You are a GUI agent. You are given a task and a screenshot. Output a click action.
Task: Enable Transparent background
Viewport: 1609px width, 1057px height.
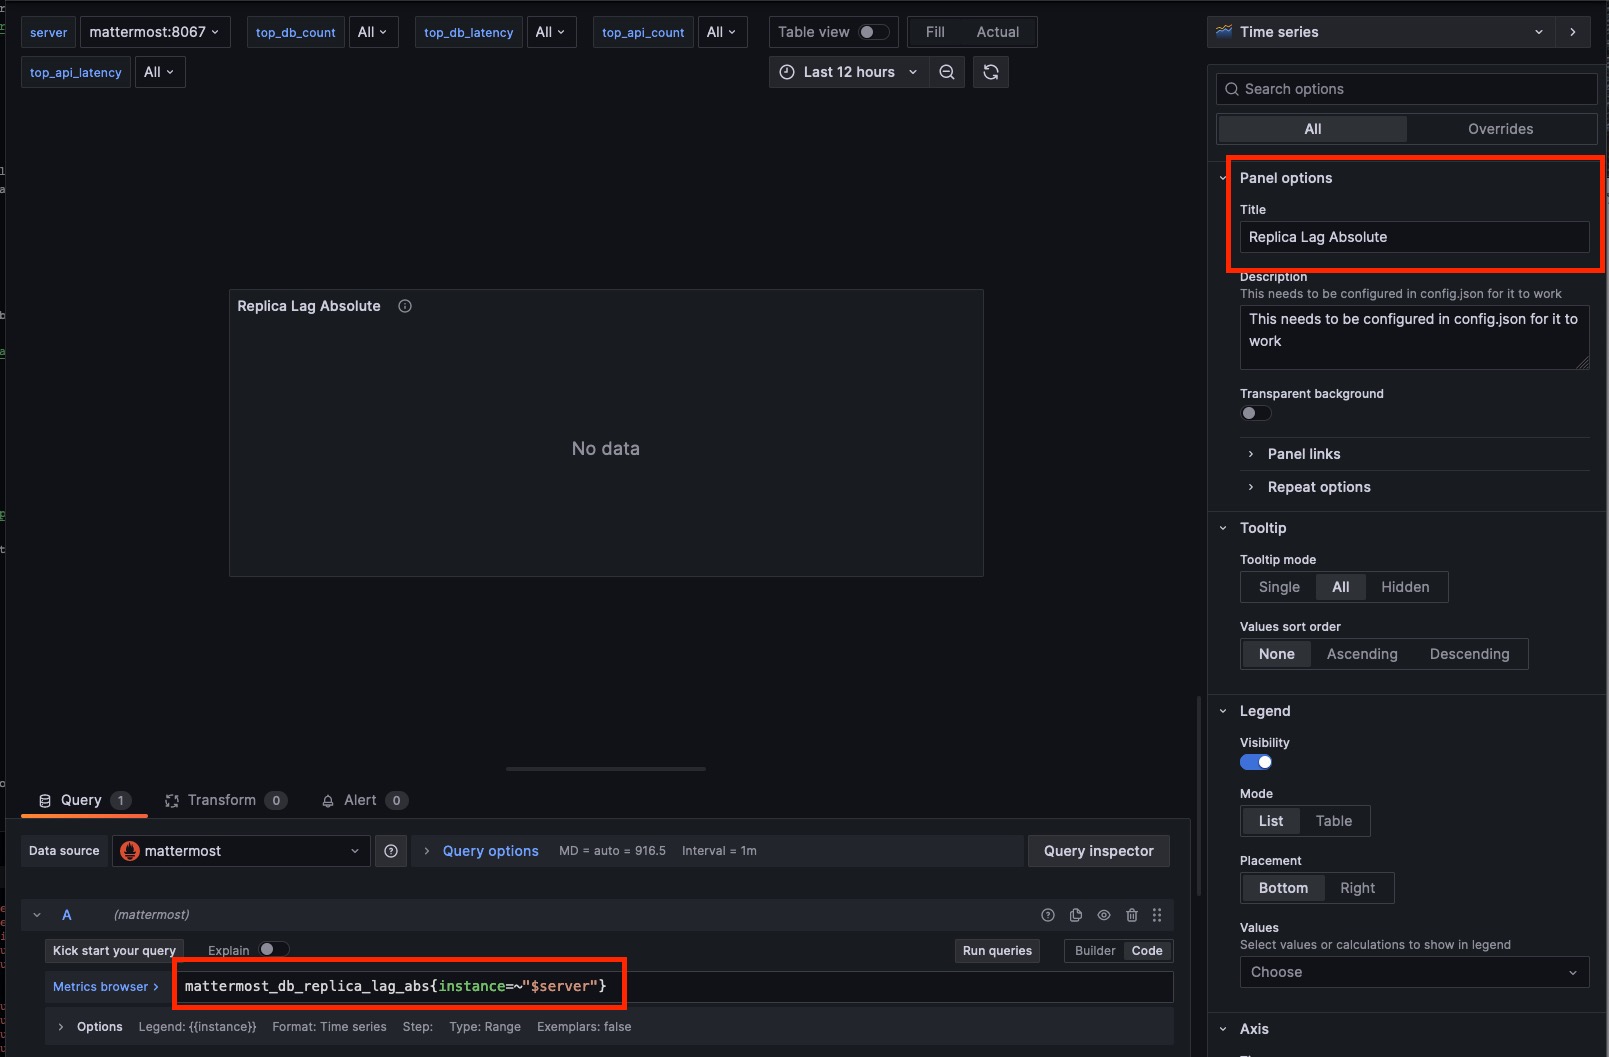1255,413
